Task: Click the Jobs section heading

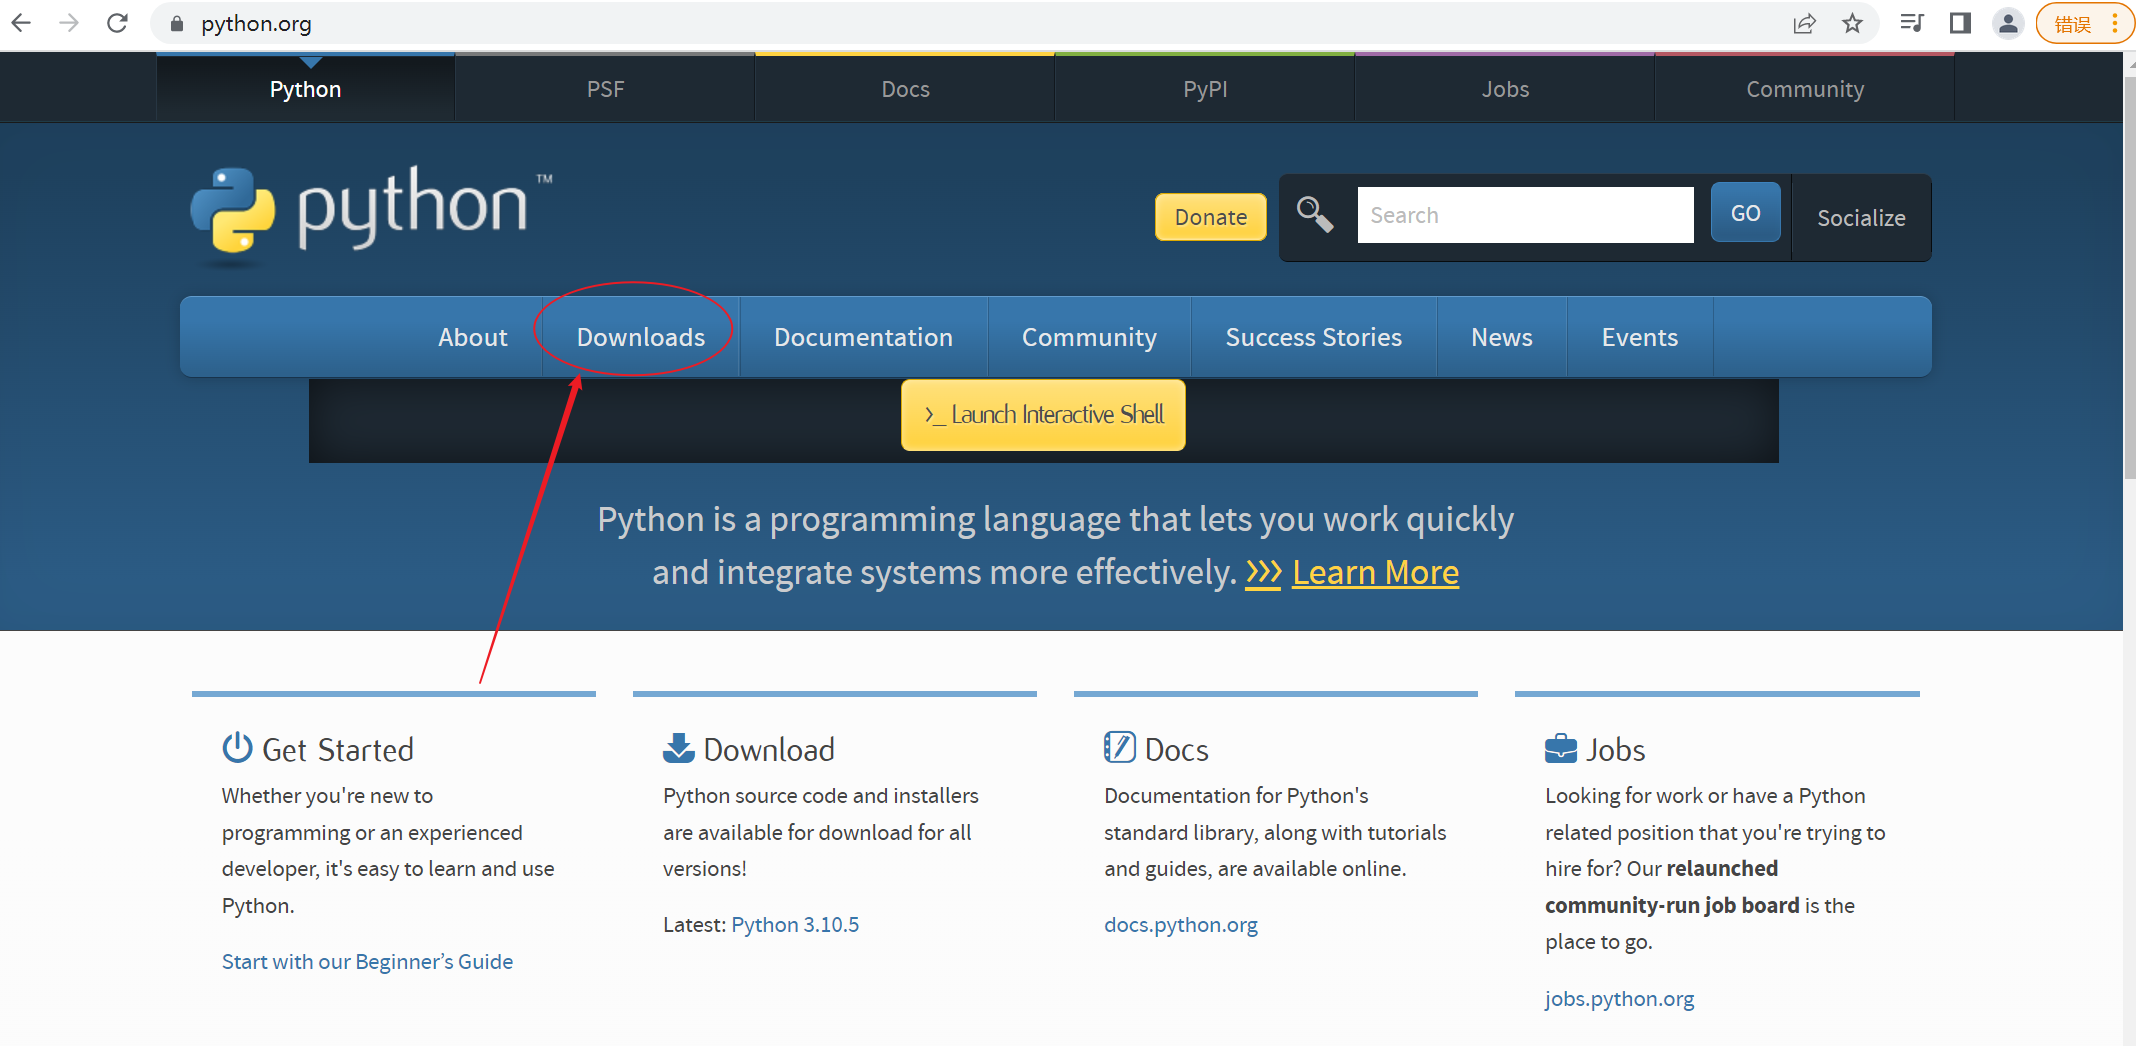Action: pyautogui.click(x=1616, y=749)
